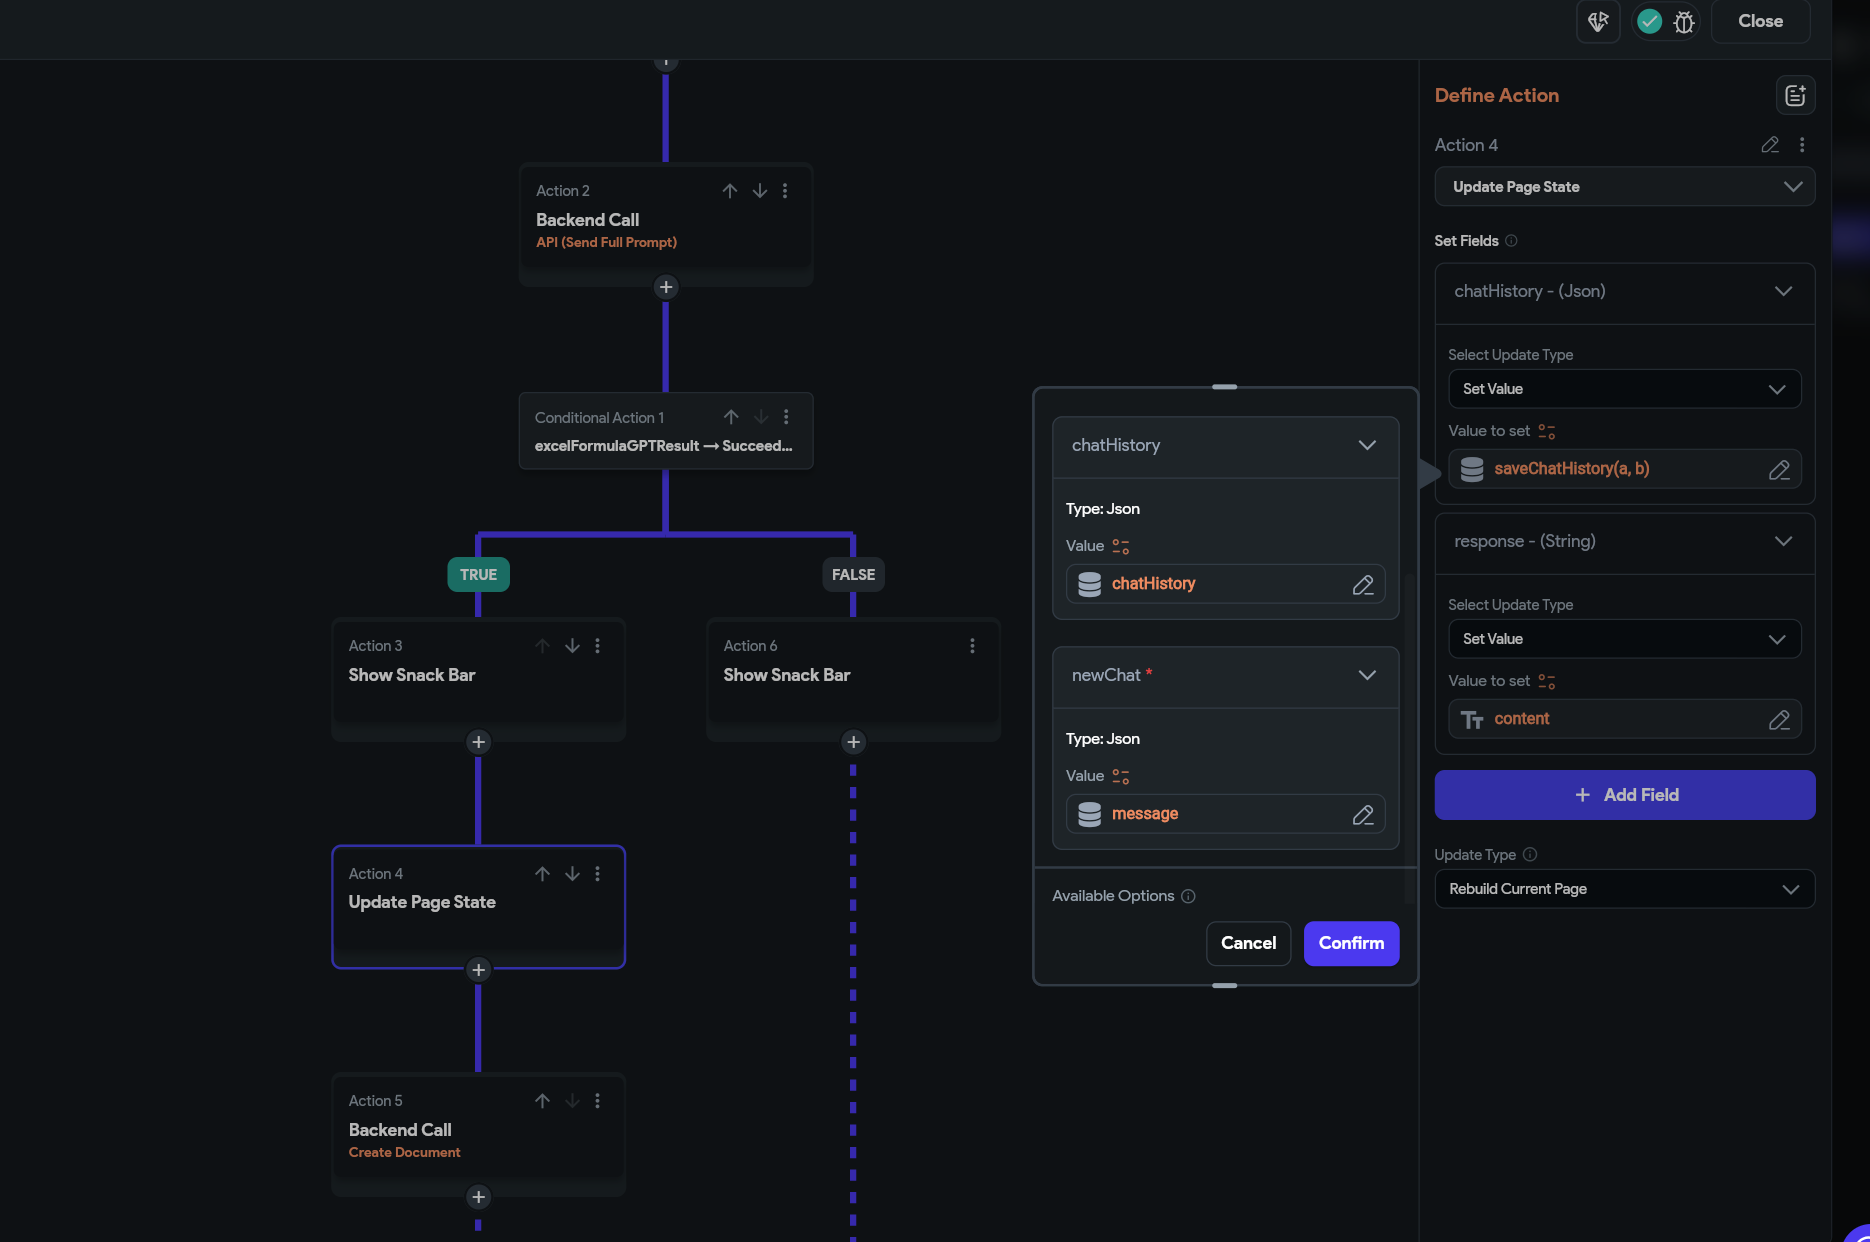Add action below Action 2 plus button

point(666,287)
